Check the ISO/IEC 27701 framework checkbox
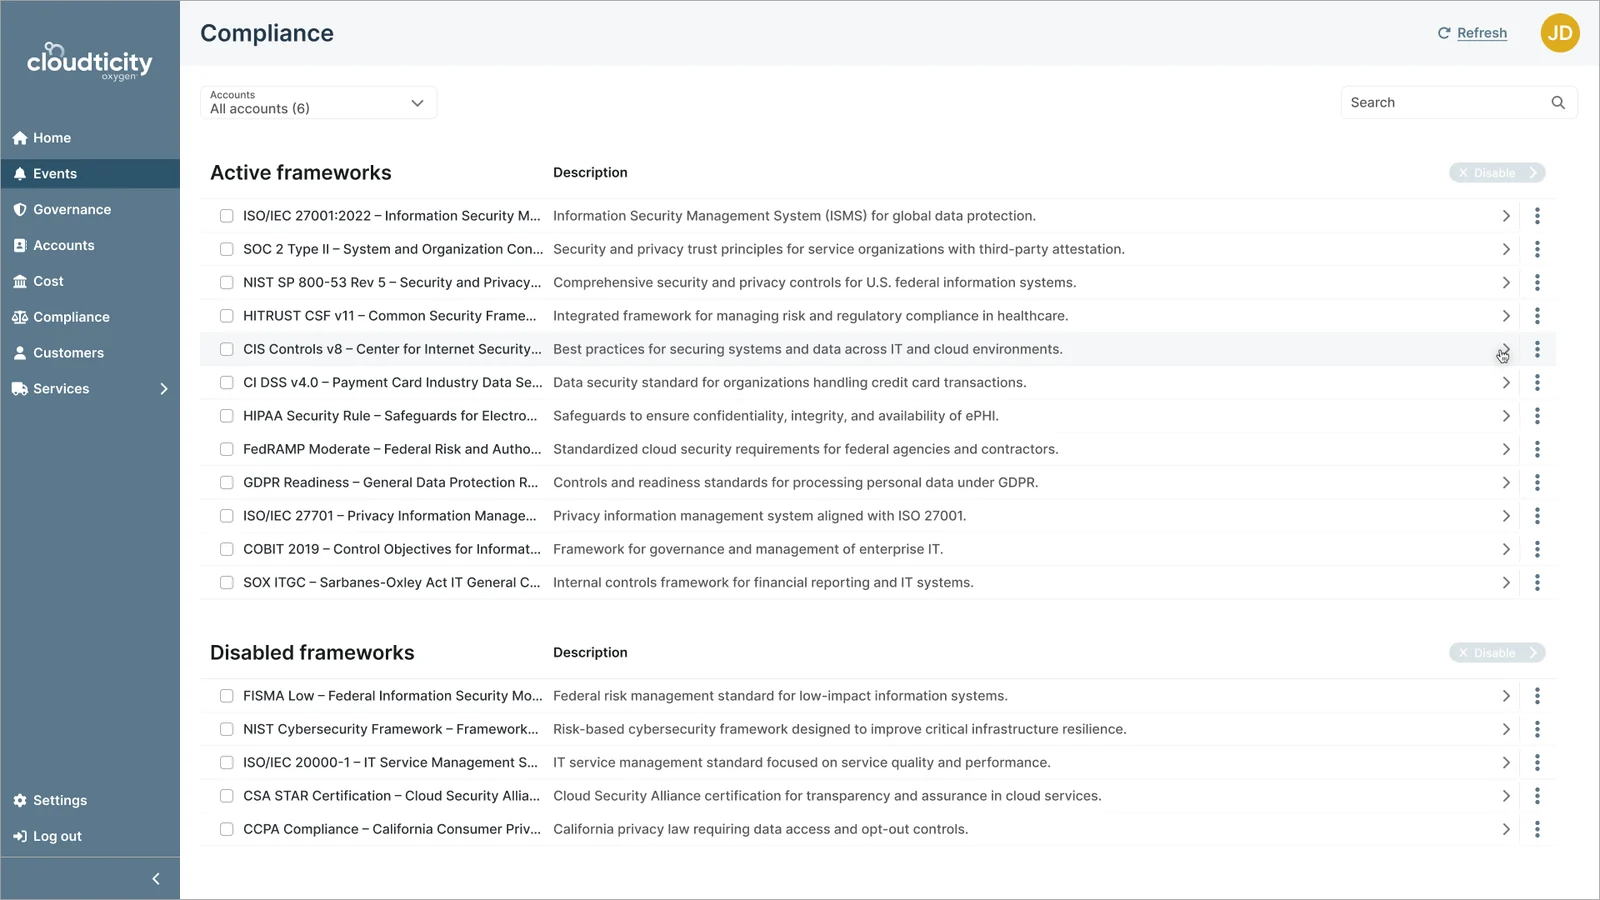 pyautogui.click(x=227, y=516)
